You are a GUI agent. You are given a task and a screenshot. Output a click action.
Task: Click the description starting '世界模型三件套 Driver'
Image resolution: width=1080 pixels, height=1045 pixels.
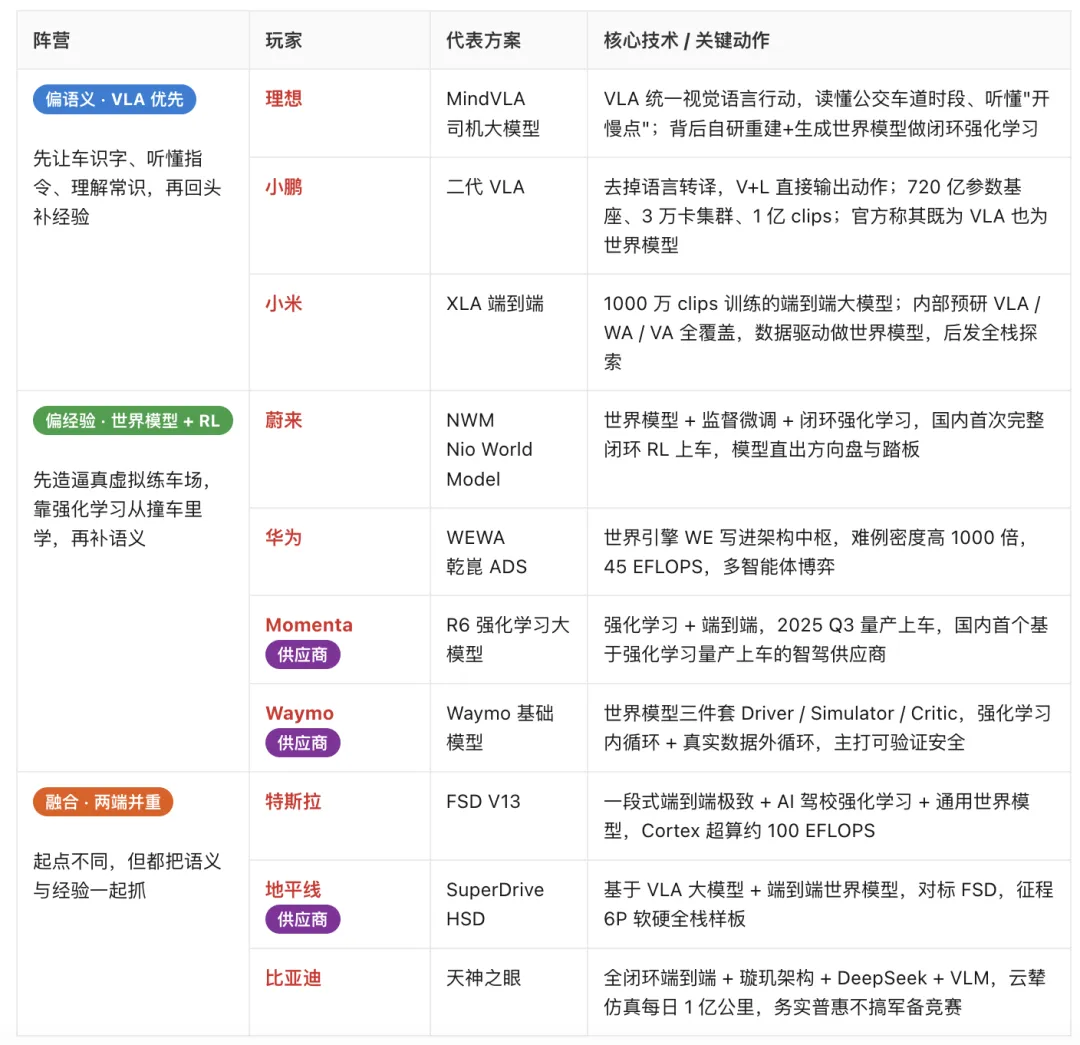(828, 728)
